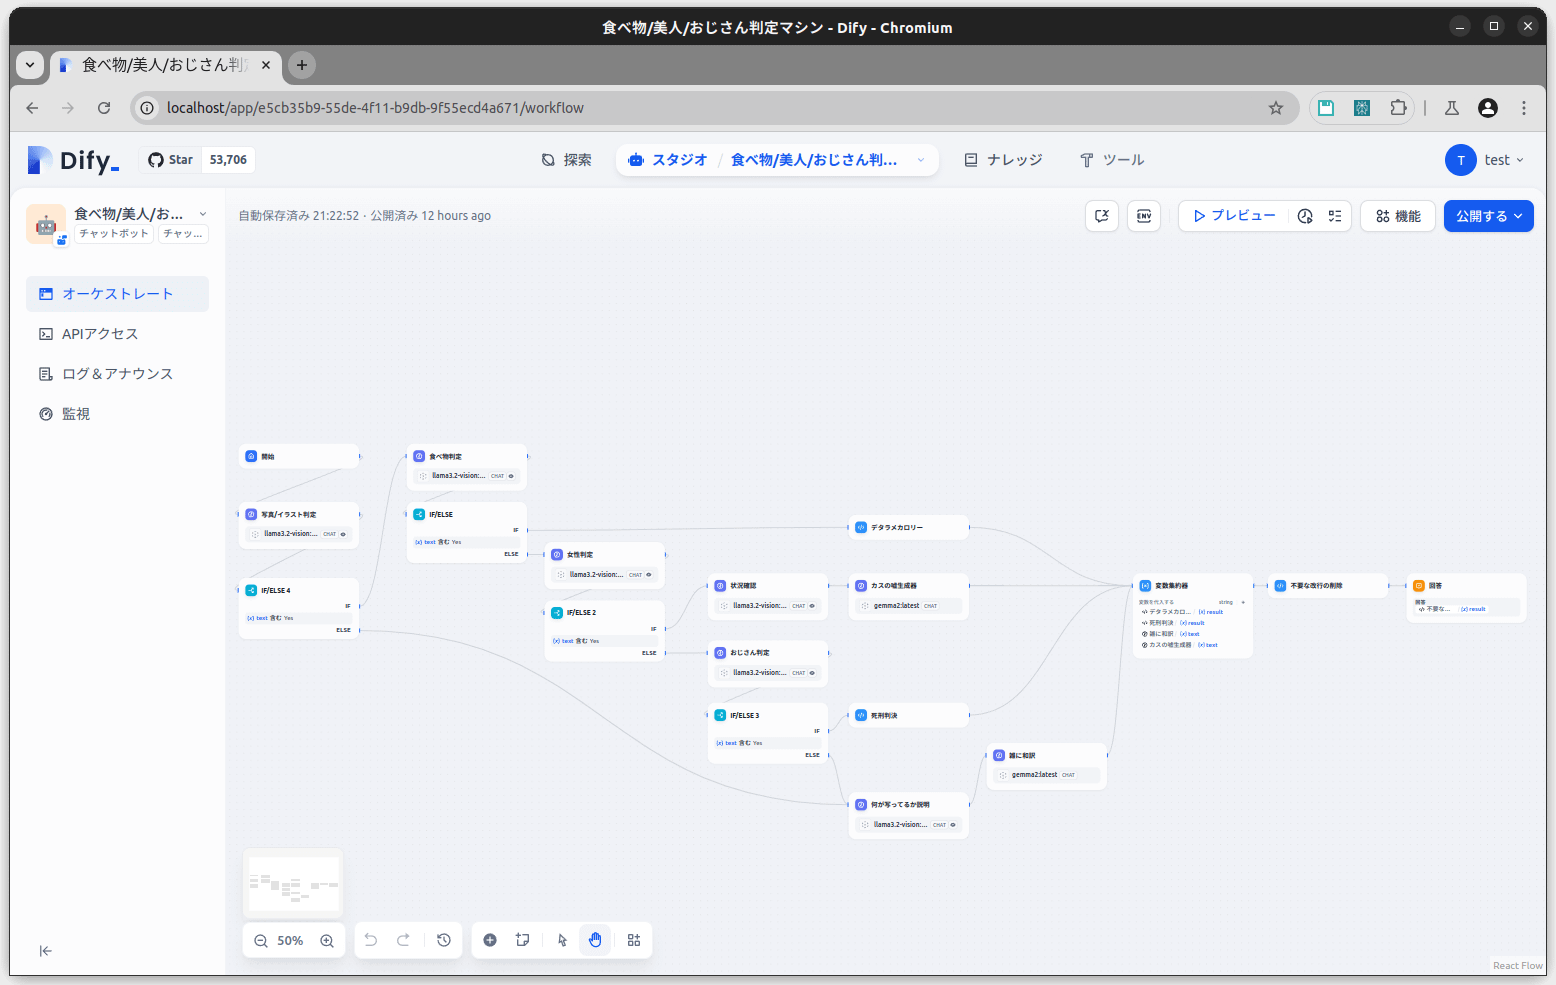This screenshot has height=985, width=1556.
Task: Go to the ナレッジ tab
Action: pyautogui.click(x=1003, y=160)
